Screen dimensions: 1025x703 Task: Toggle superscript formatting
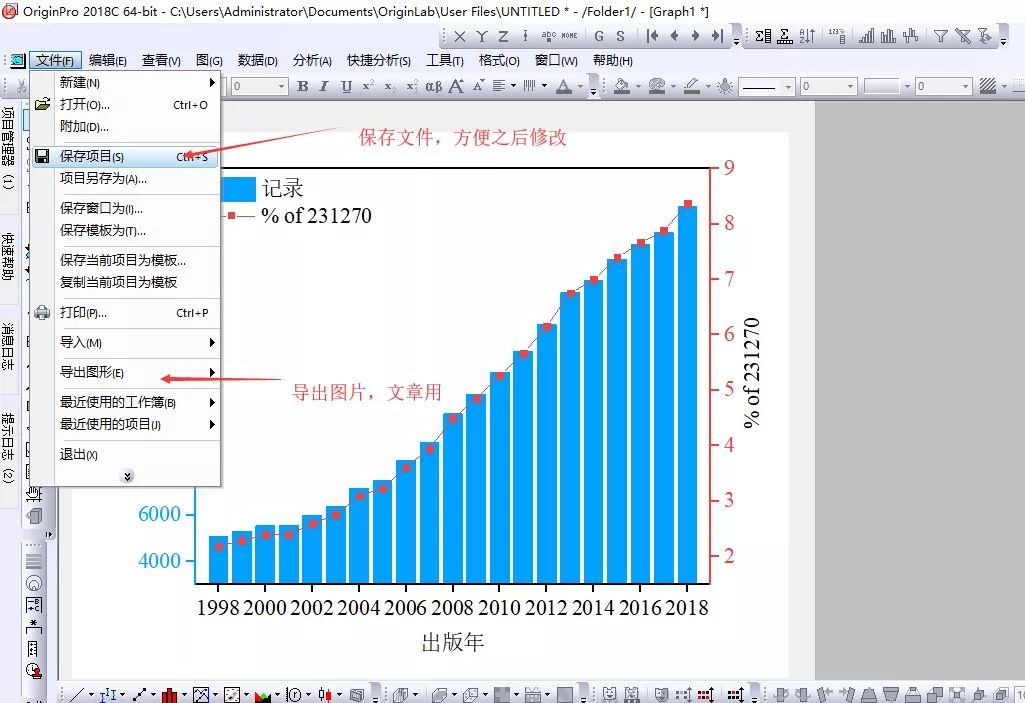(369, 86)
